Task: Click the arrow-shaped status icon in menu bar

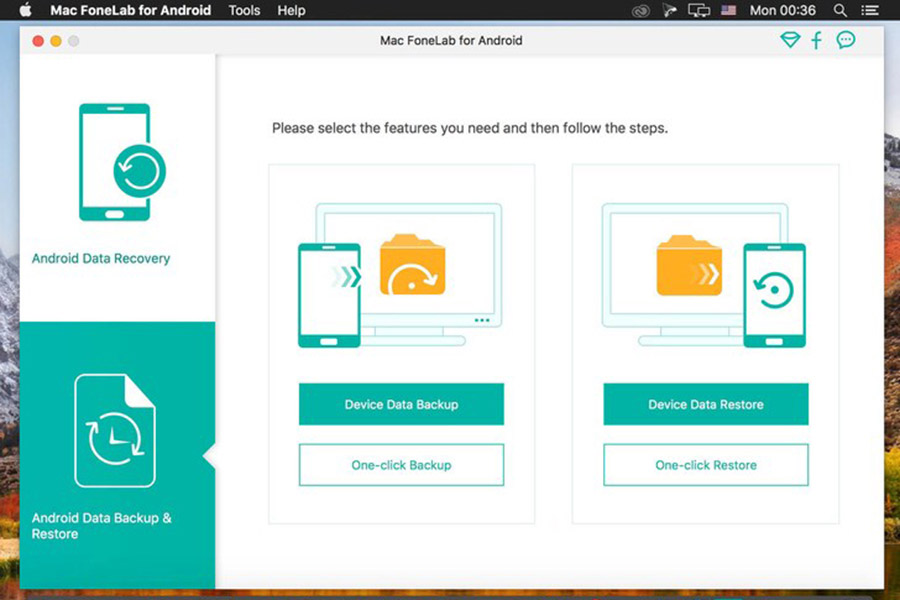Action: [669, 10]
